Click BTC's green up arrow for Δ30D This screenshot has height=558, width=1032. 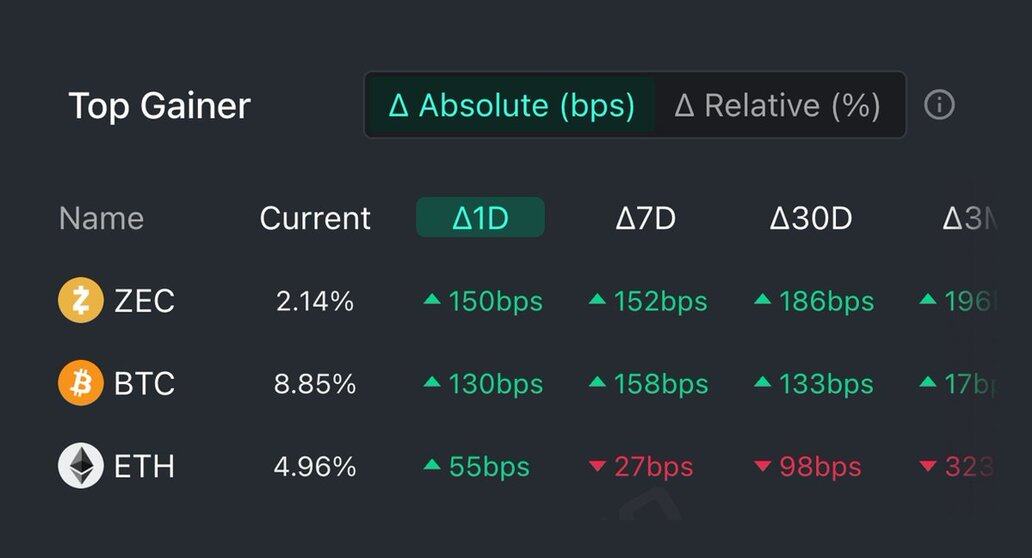pyautogui.click(x=762, y=382)
